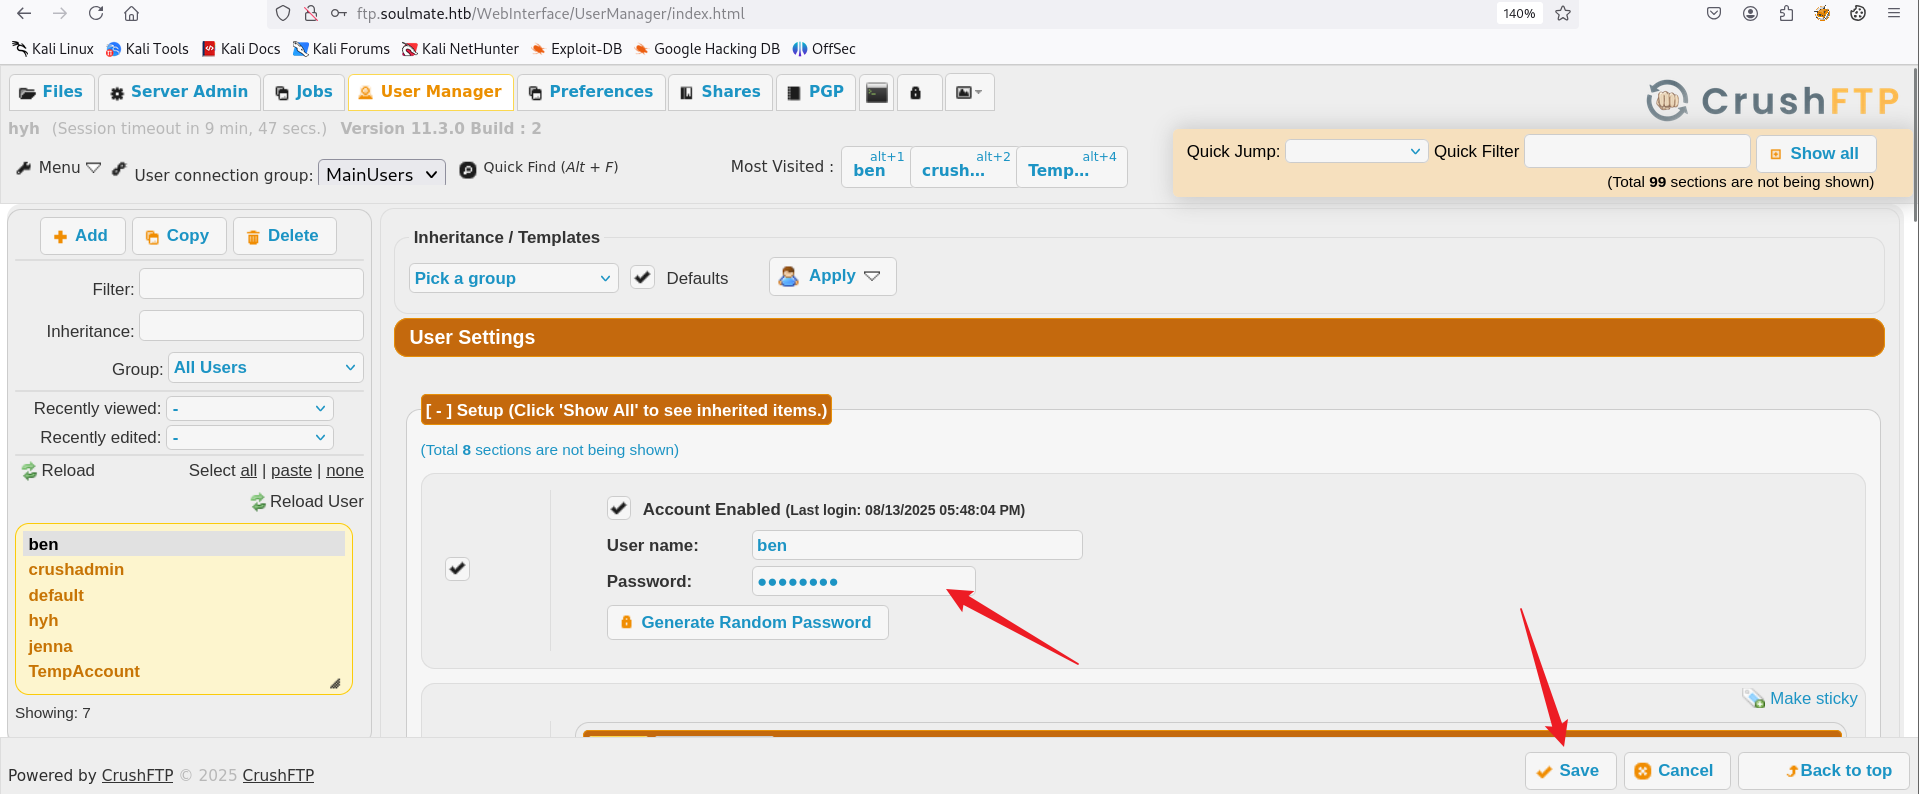Bookmark page with the star icon
The height and width of the screenshot is (794, 1919).
[1563, 14]
